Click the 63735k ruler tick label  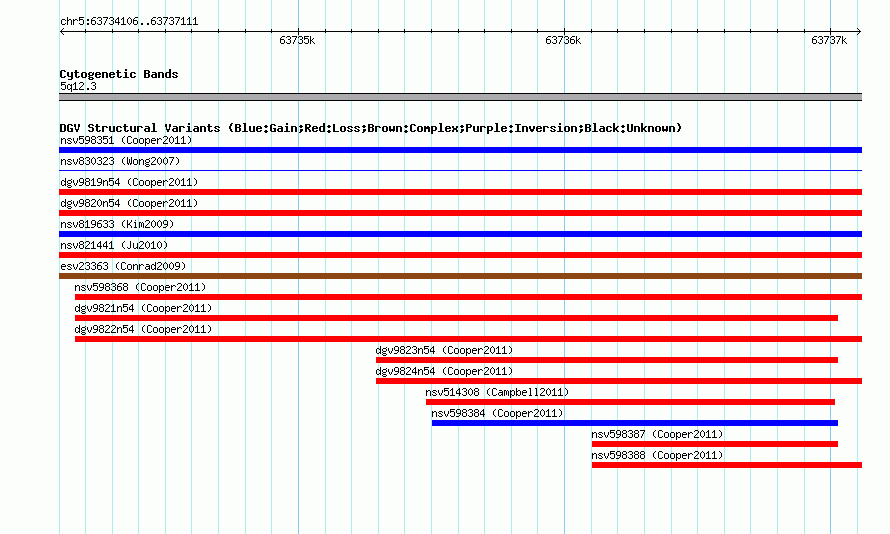coord(297,40)
